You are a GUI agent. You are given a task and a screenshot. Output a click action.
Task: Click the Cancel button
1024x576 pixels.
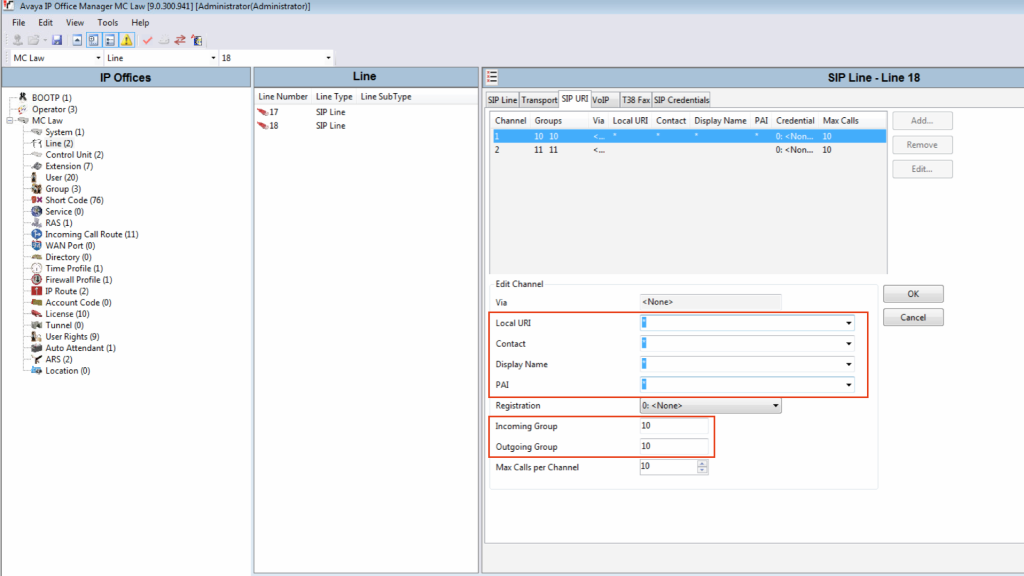[913, 317]
